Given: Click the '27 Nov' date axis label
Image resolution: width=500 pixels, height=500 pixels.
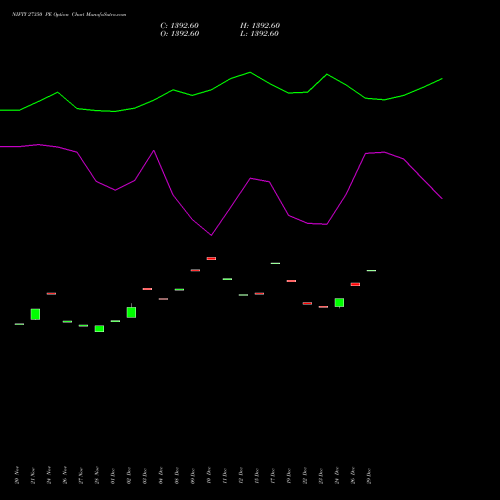Looking at the screenshot, I should (81, 475).
